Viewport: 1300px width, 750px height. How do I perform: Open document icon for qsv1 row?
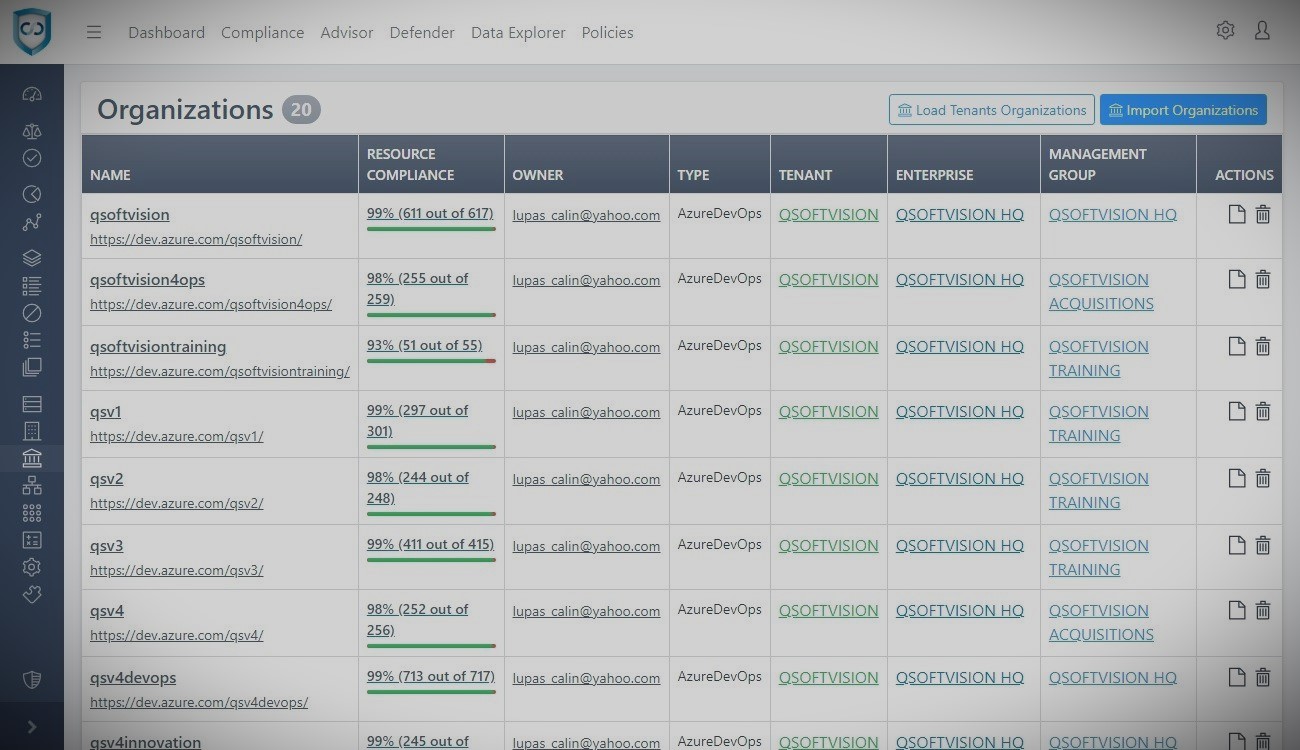pyautogui.click(x=1237, y=412)
